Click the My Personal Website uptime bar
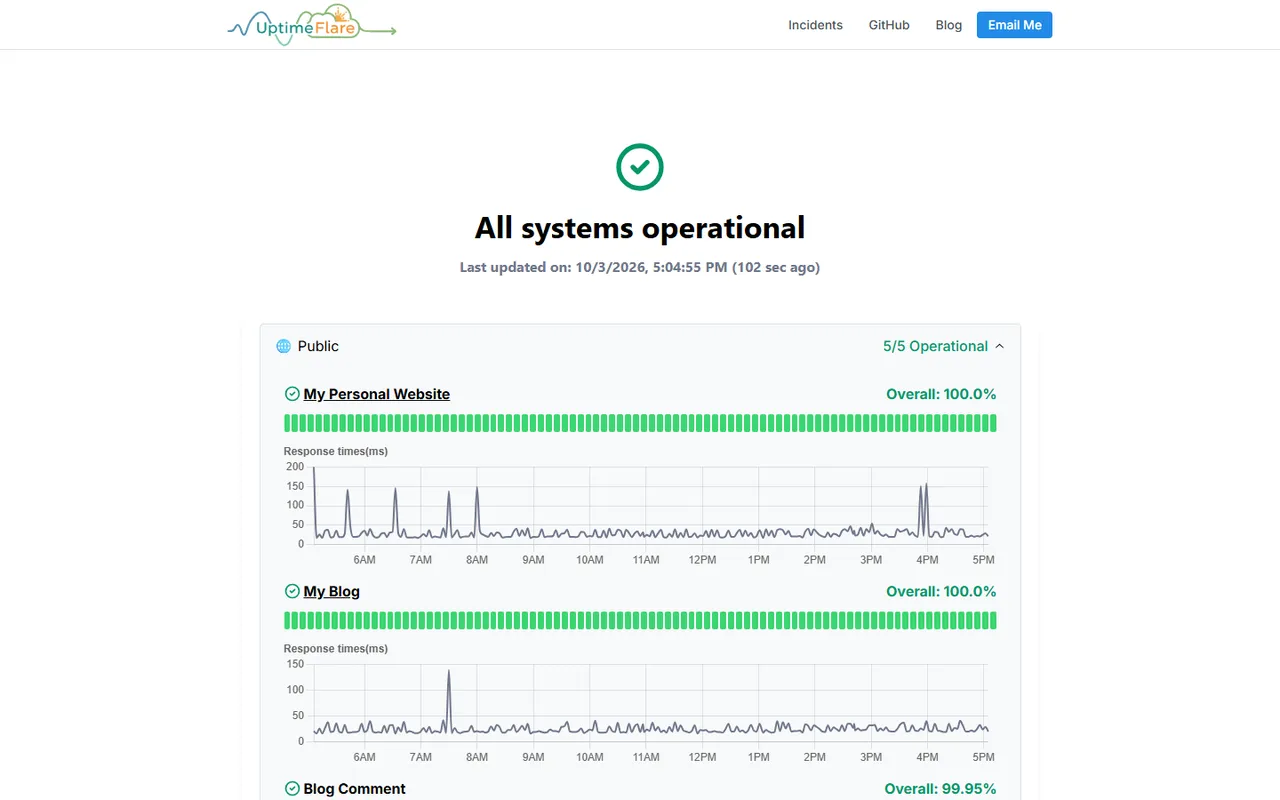 [640, 423]
